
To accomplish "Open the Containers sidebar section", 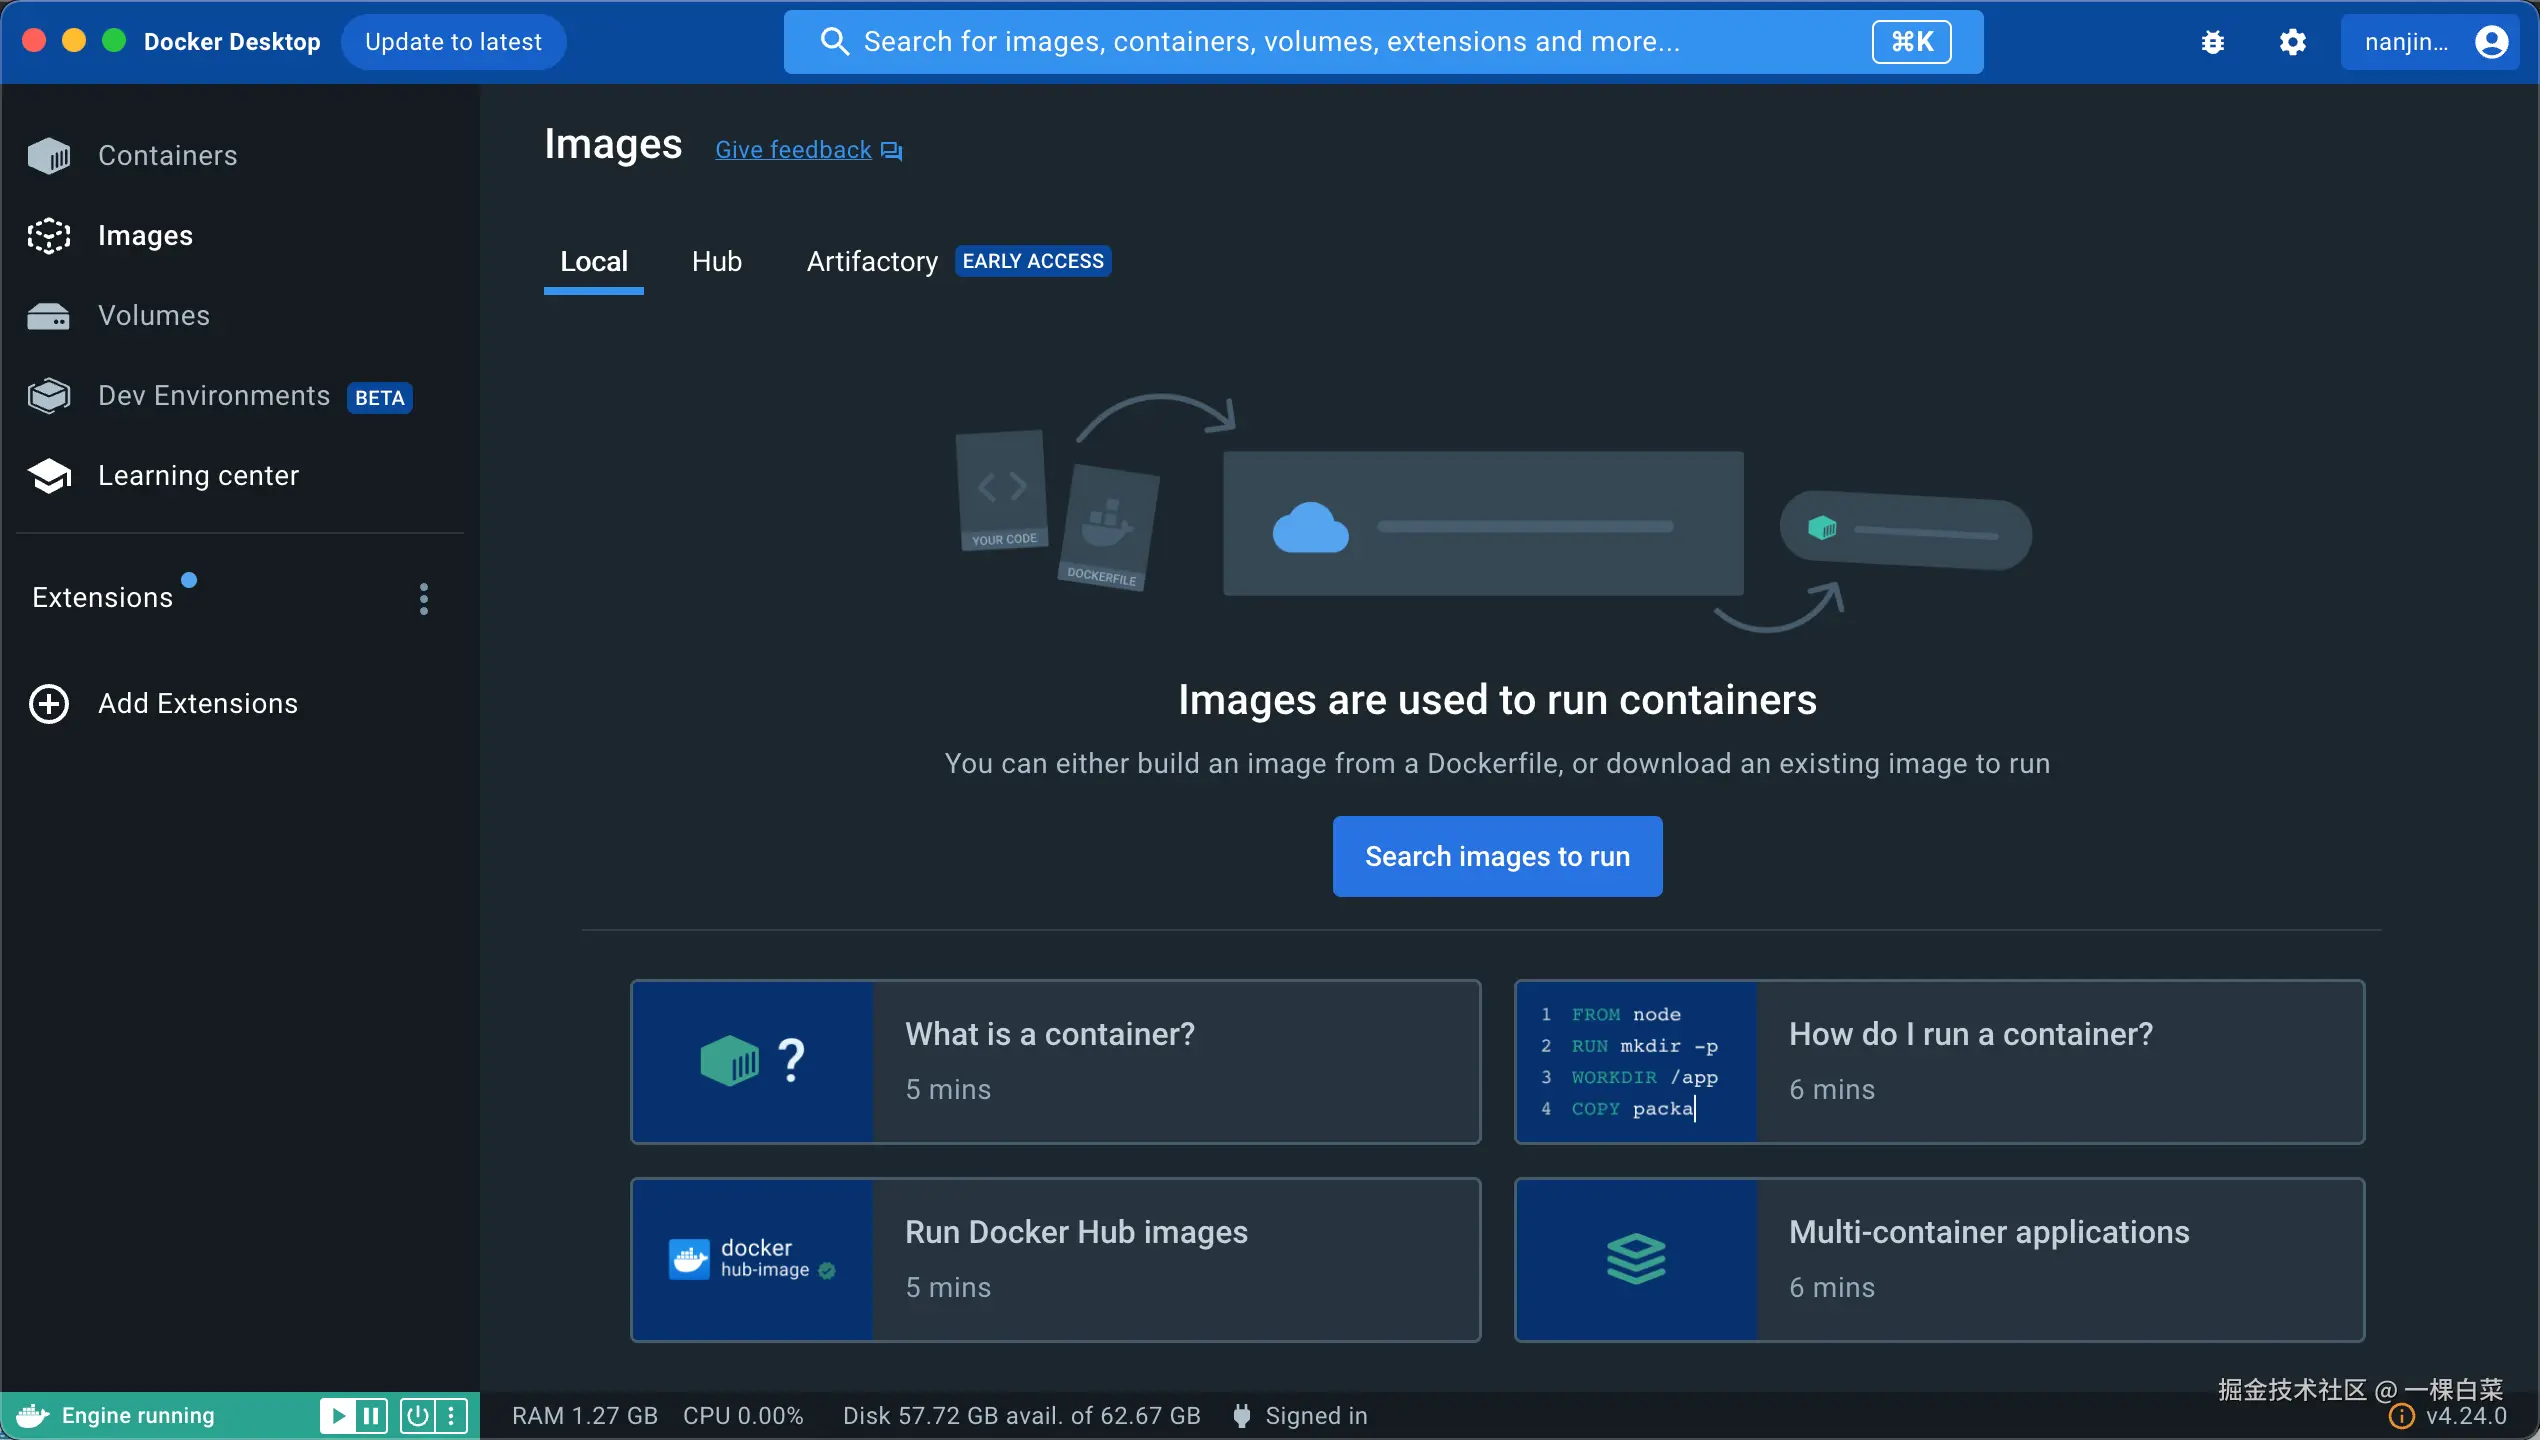I will point(167,156).
